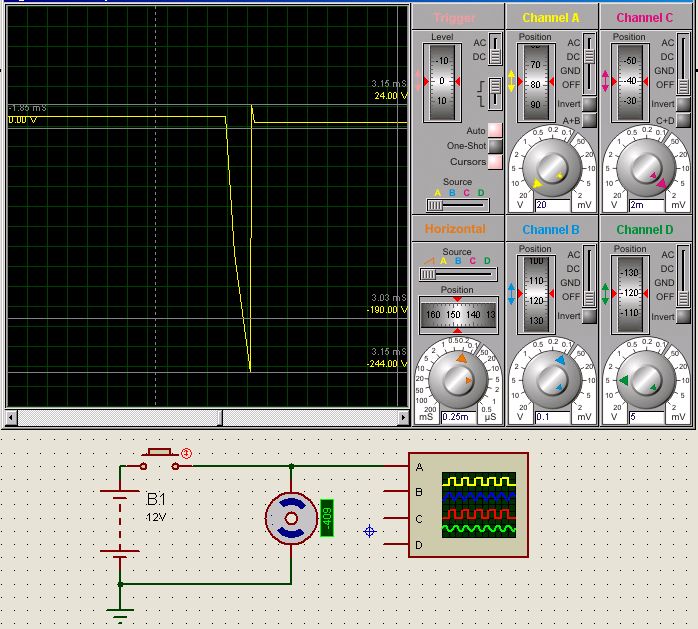This screenshot has width=698, height=629.
Task: Enable the trigger One-Shot mode
Action: coord(495,146)
